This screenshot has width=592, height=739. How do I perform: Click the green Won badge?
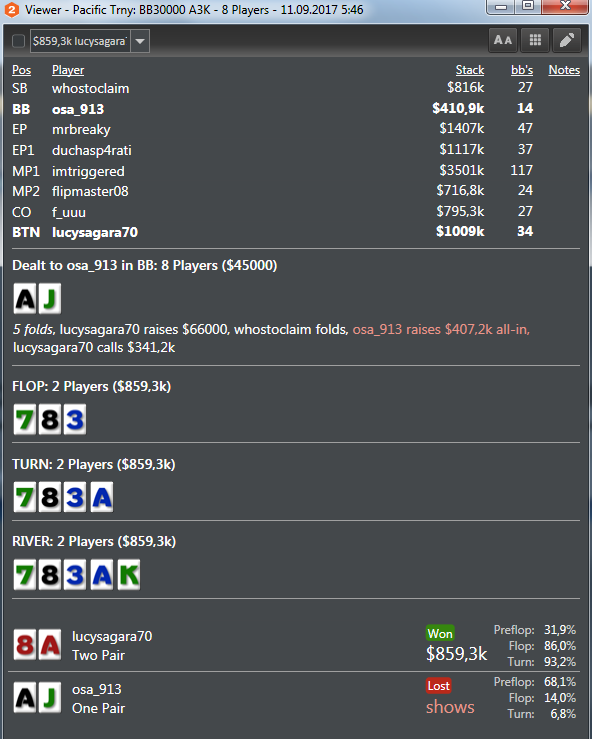tap(440, 633)
